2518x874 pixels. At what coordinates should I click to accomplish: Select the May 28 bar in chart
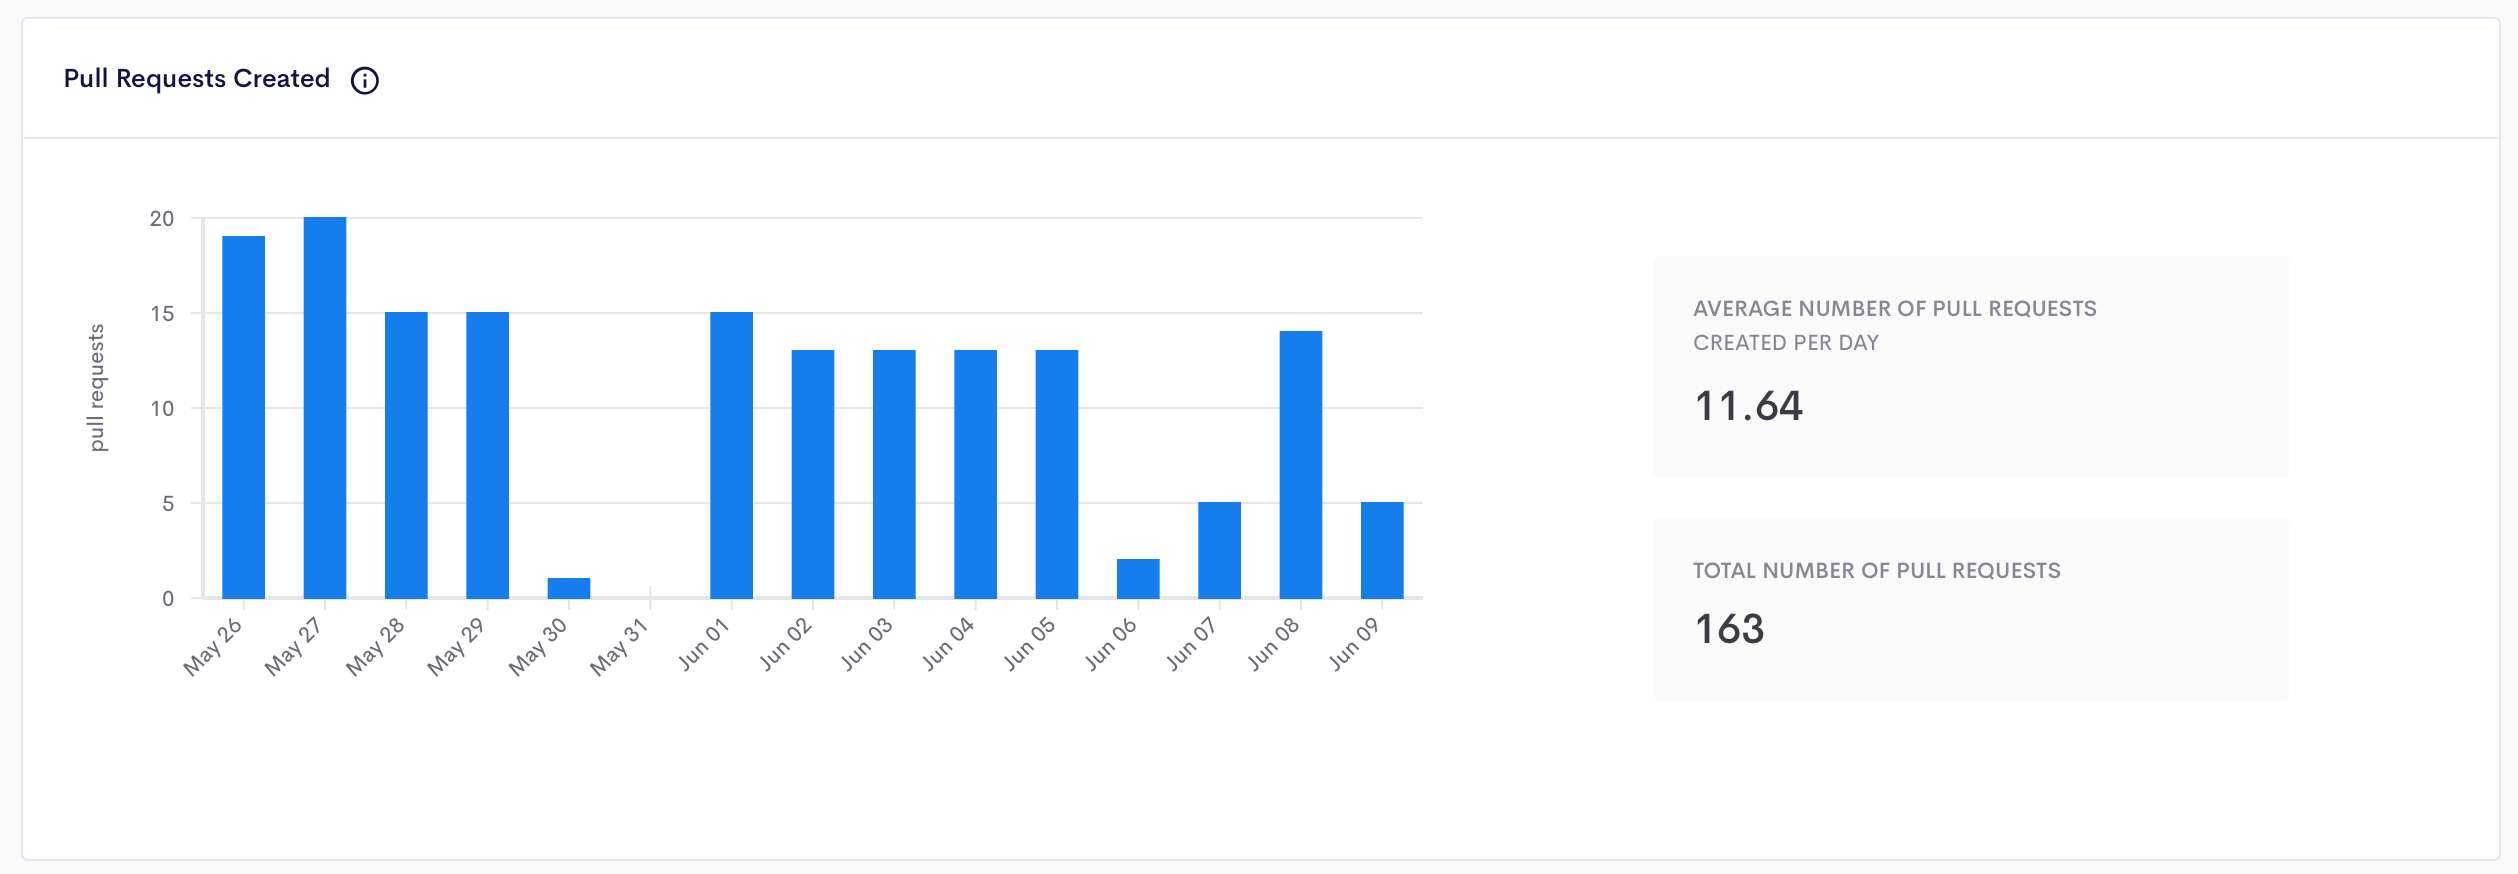[406, 455]
